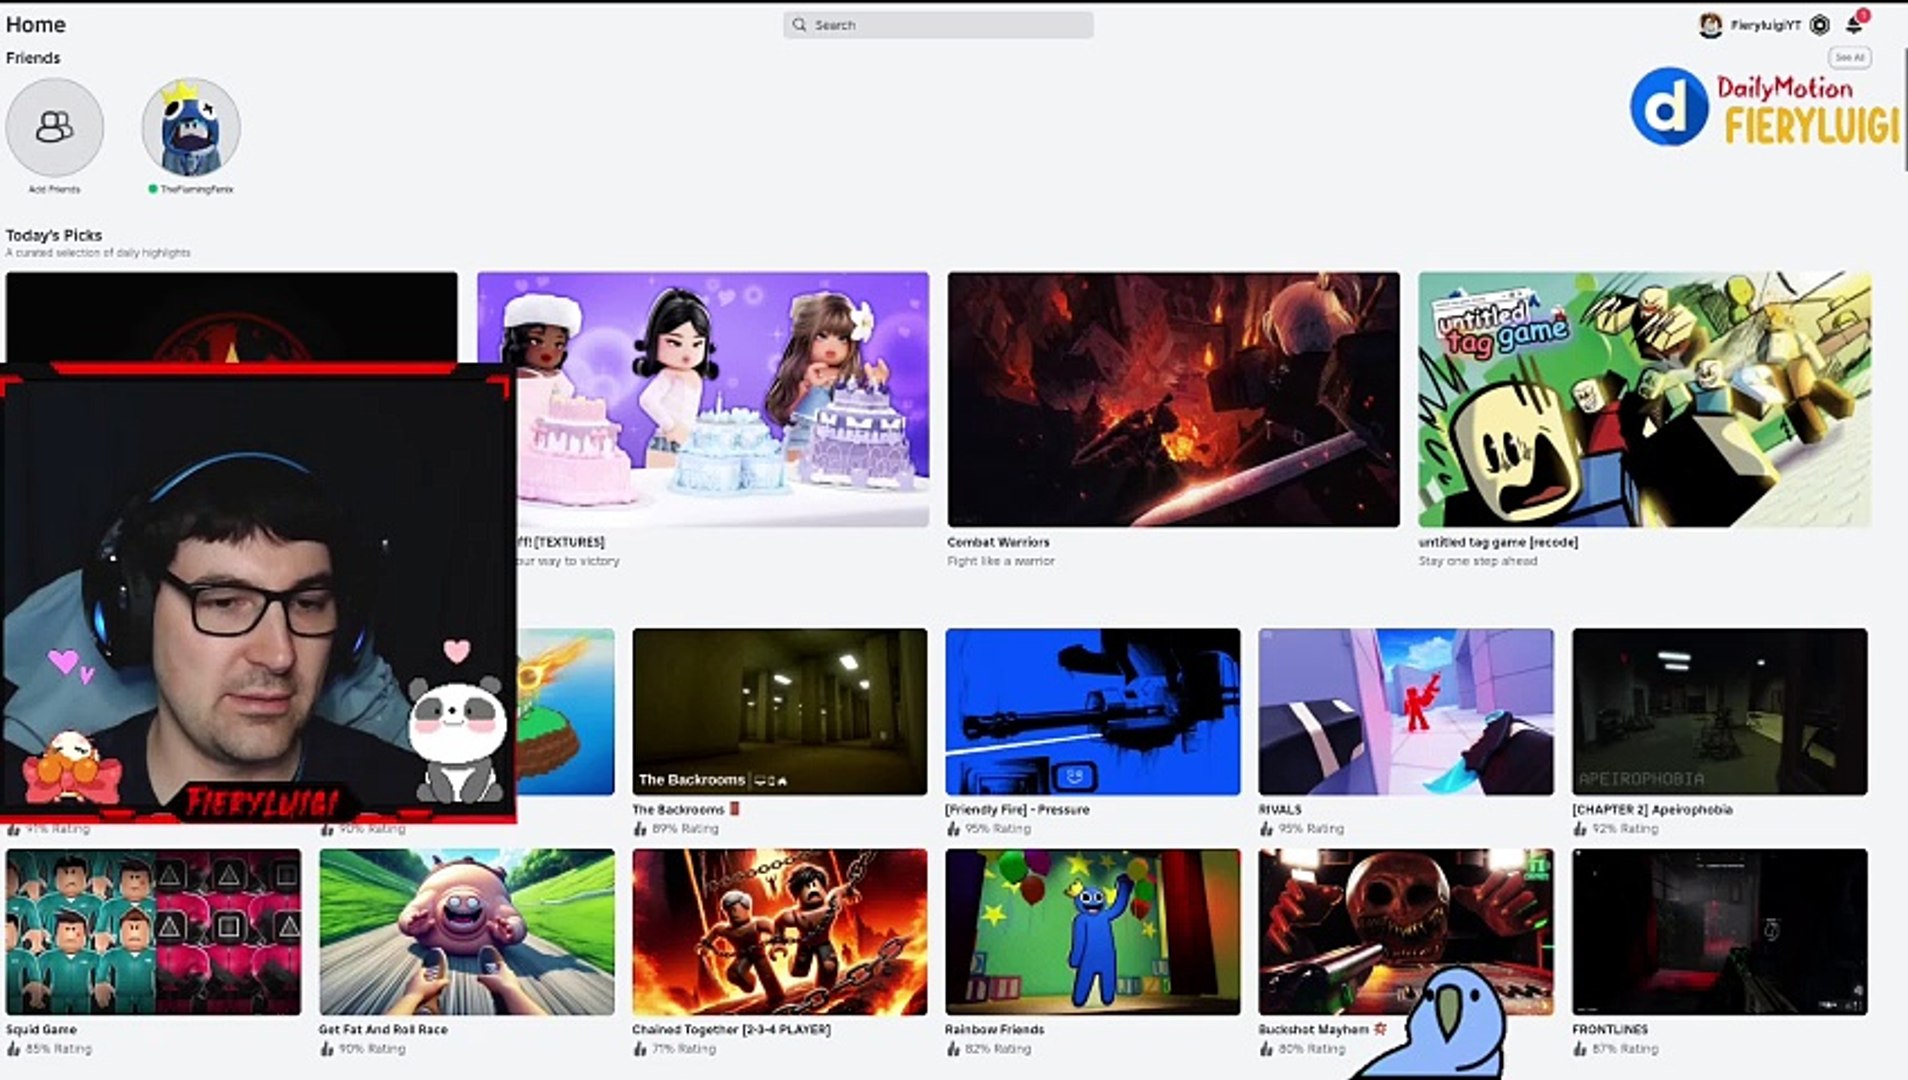
Task: Open Get Fat And Roll Race thumbnail
Action: (x=467, y=932)
